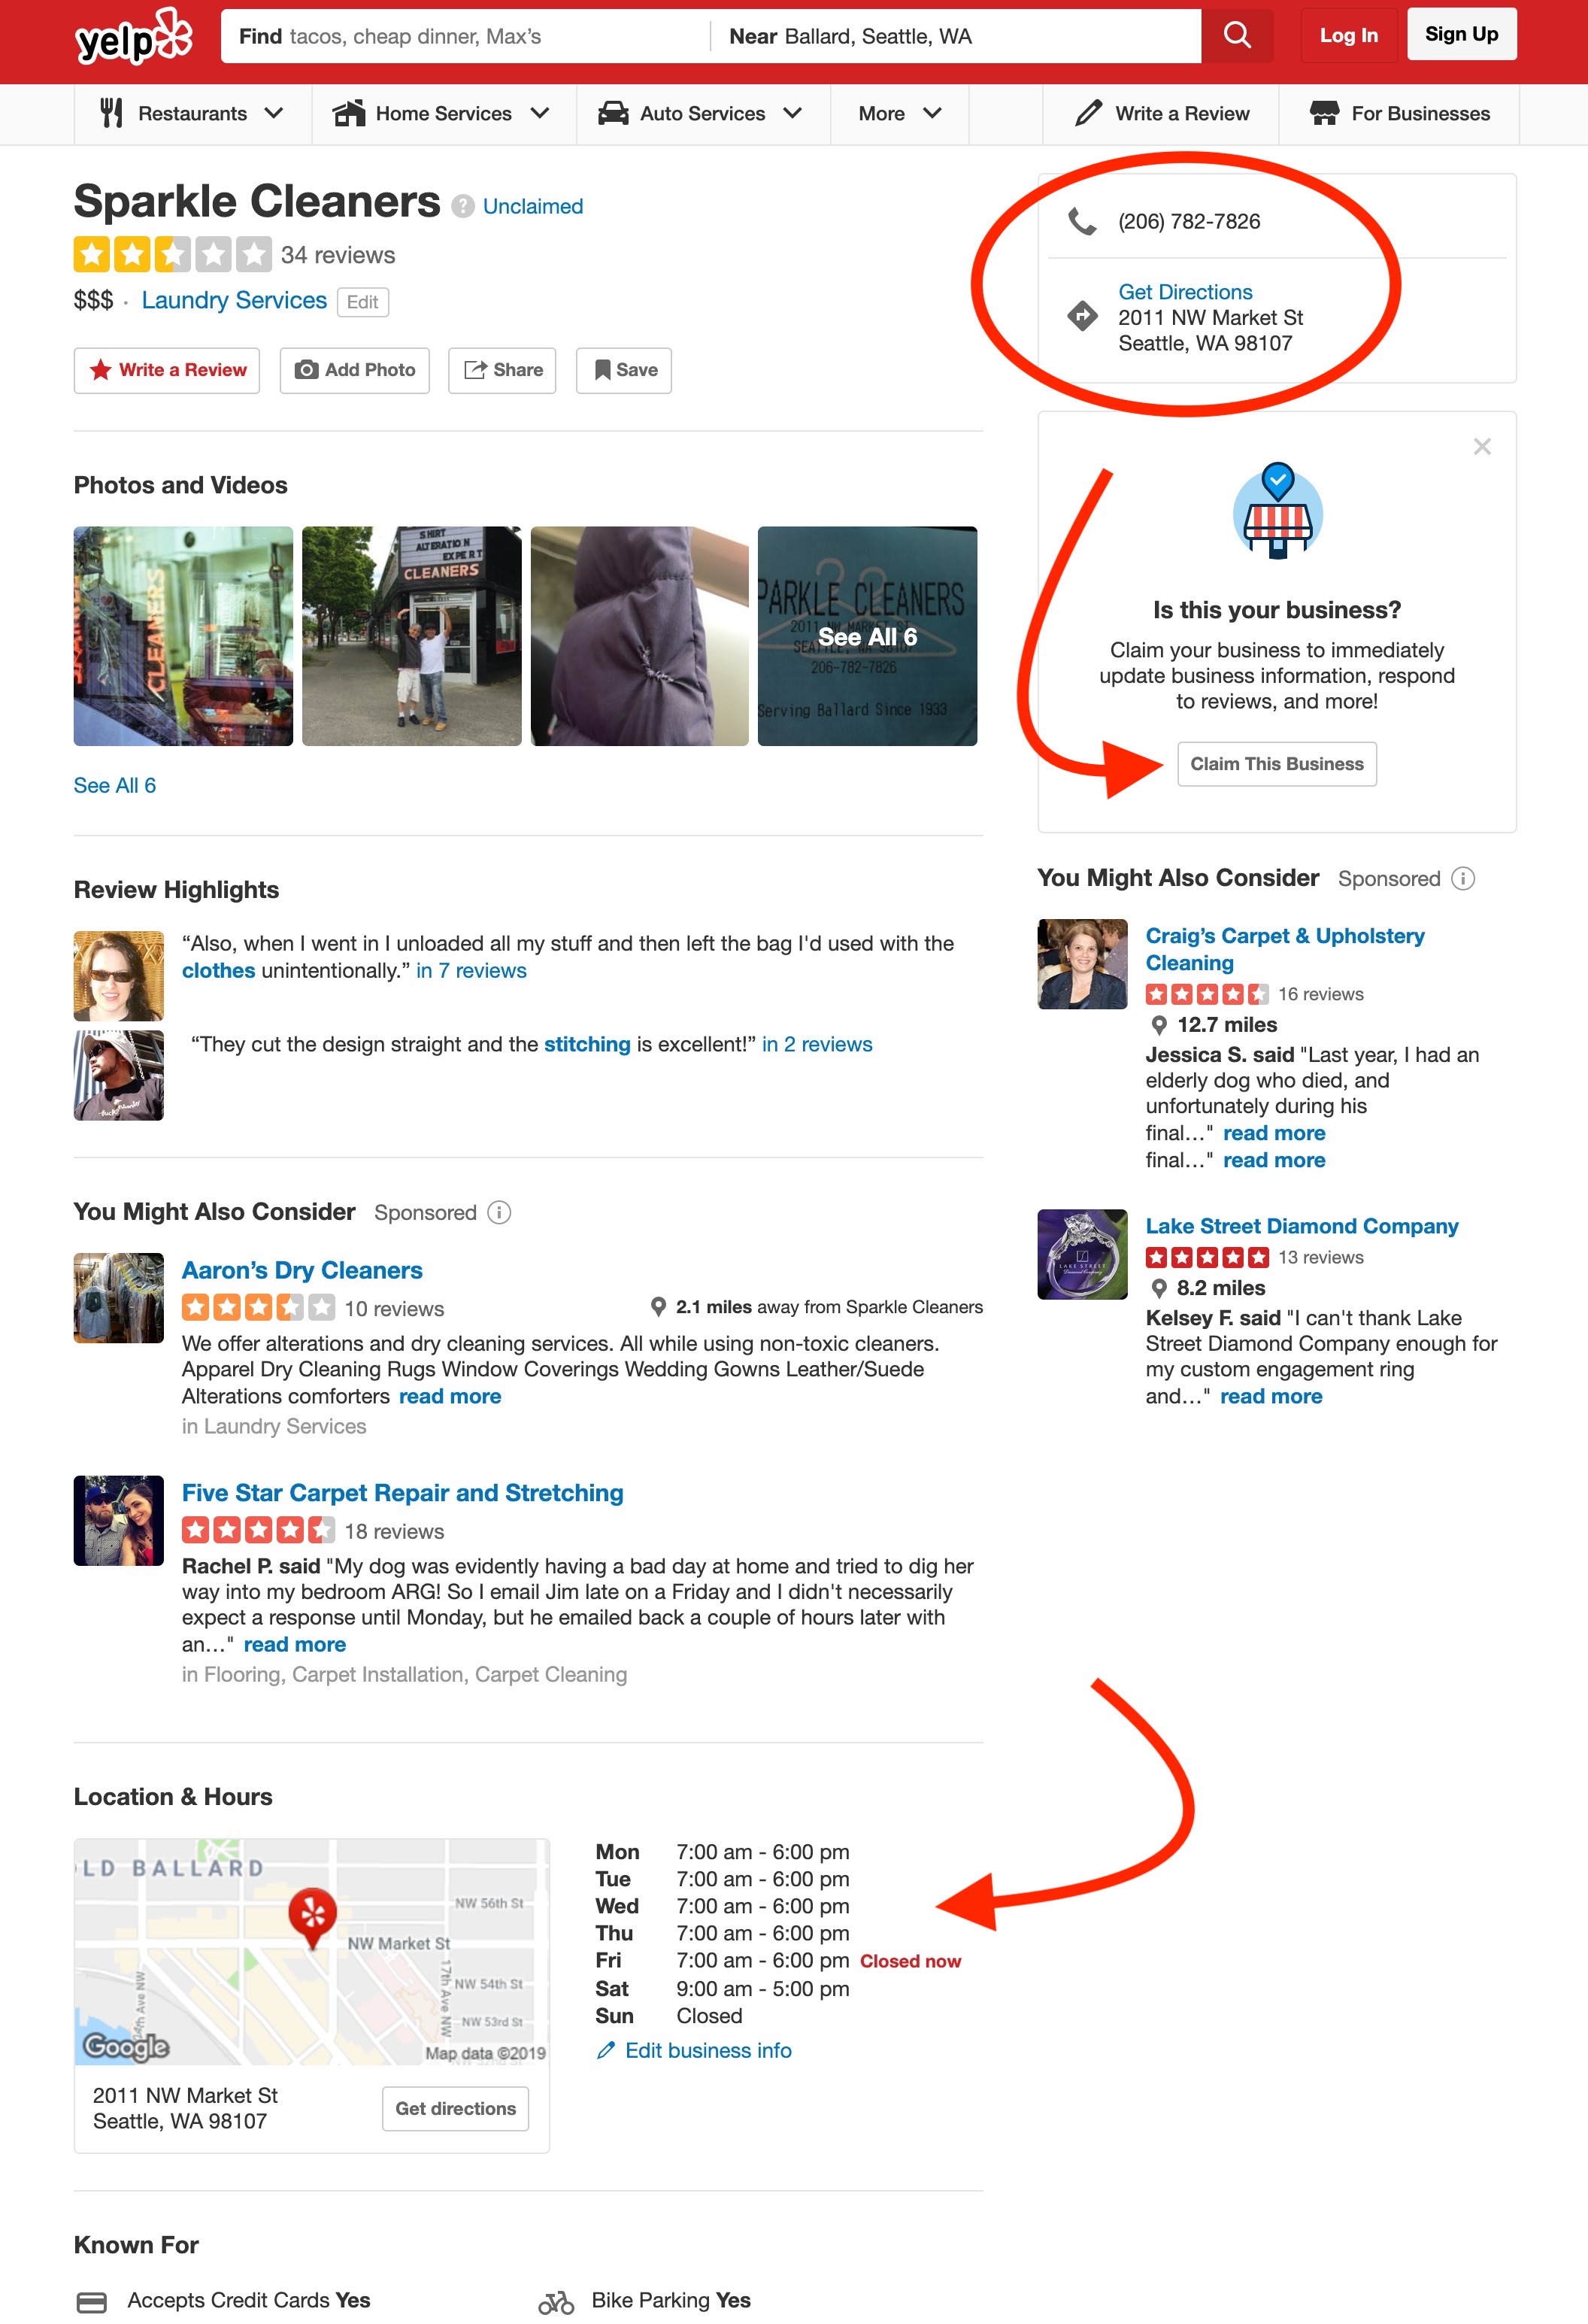Viewport: 1588px width, 2324px height.
Task: Click Craig's Carpet star rating
Action: coord(1207,994)
